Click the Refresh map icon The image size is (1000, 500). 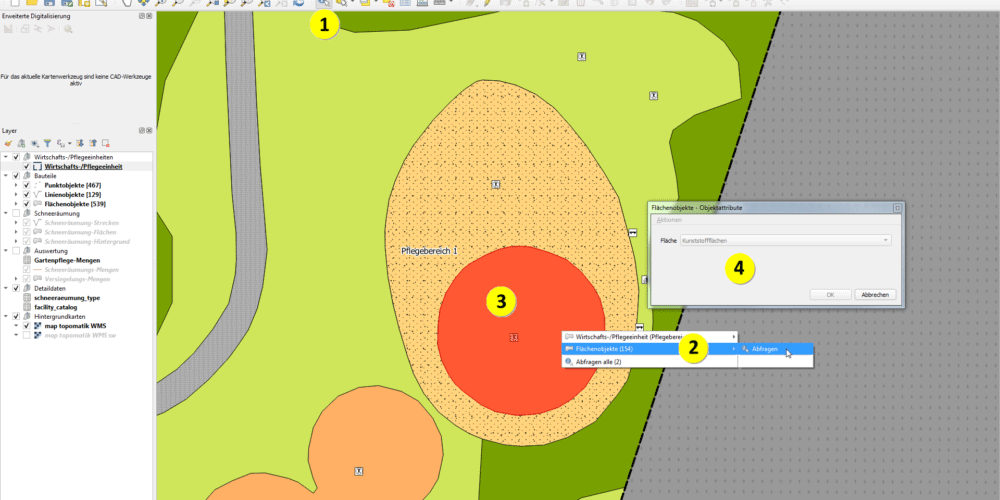299,3
